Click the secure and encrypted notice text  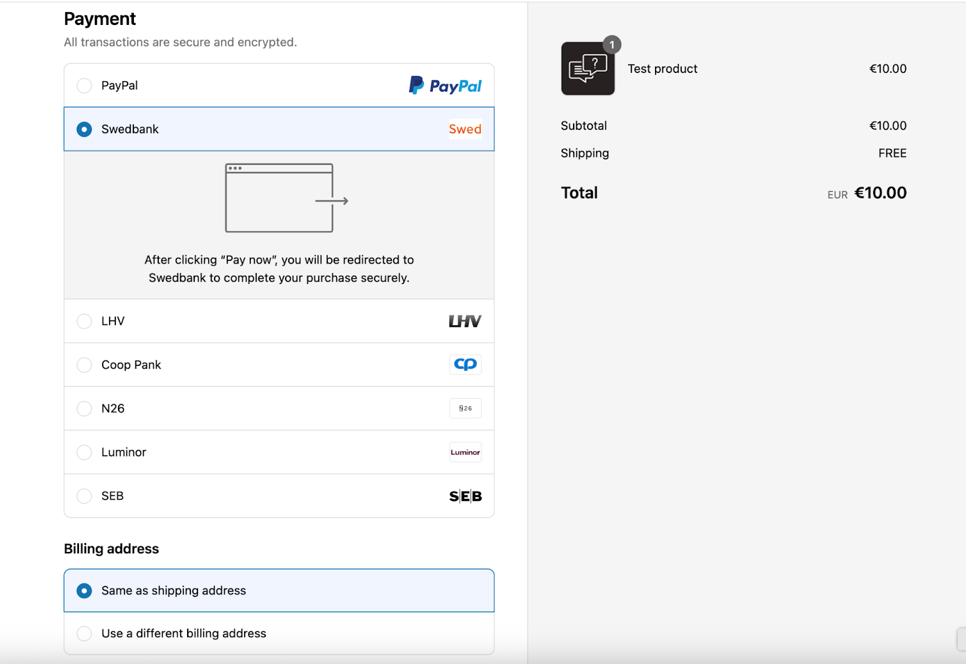(x=181, y=43)
